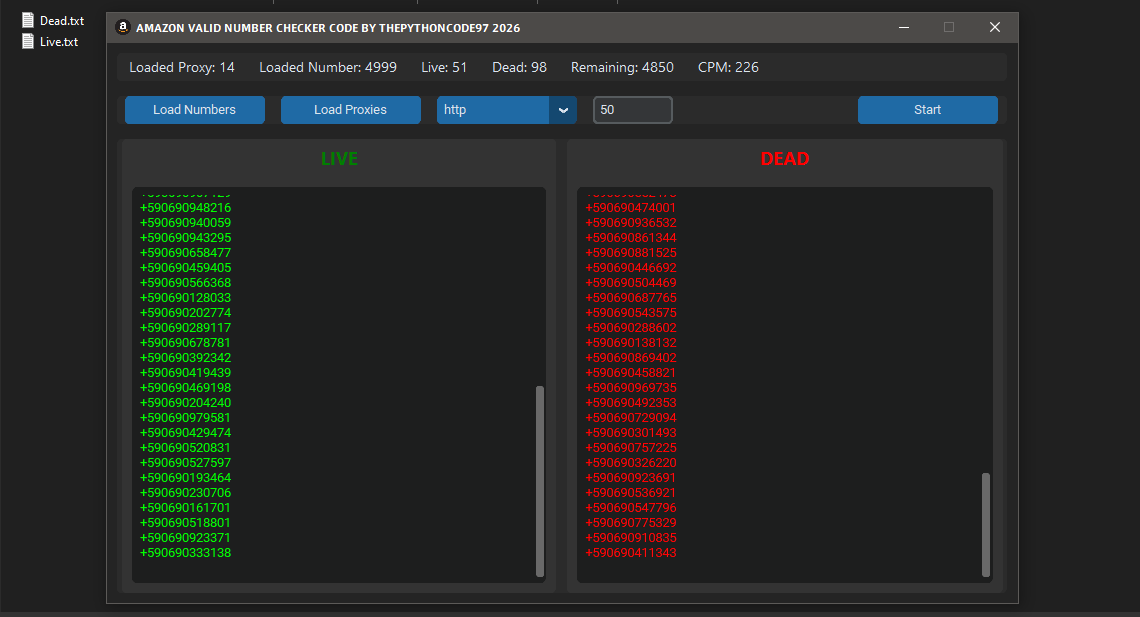This screenshot has width=1140, height=617.
Task: Select dead number +590690869402
Action: 631,358
